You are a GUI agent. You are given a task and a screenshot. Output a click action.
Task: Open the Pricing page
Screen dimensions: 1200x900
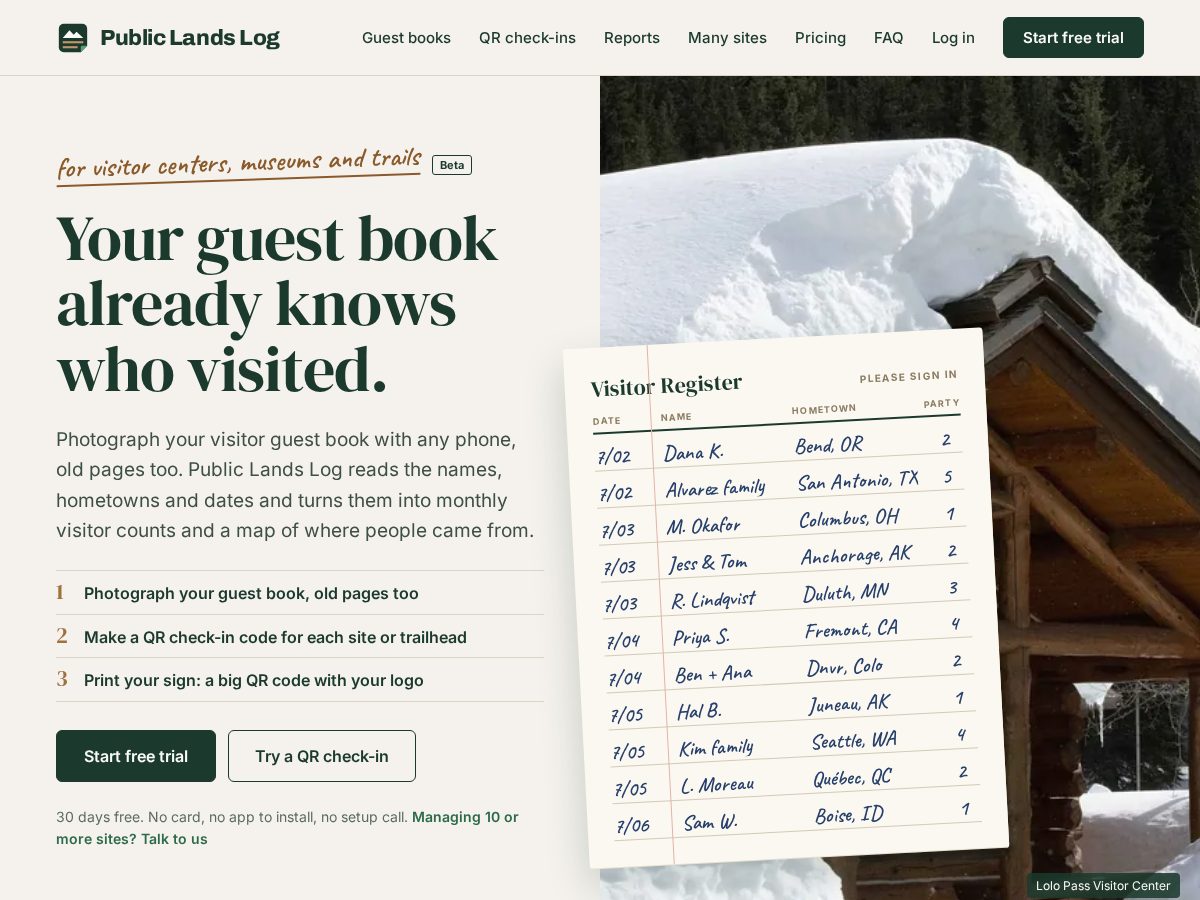tap(820, 38)
